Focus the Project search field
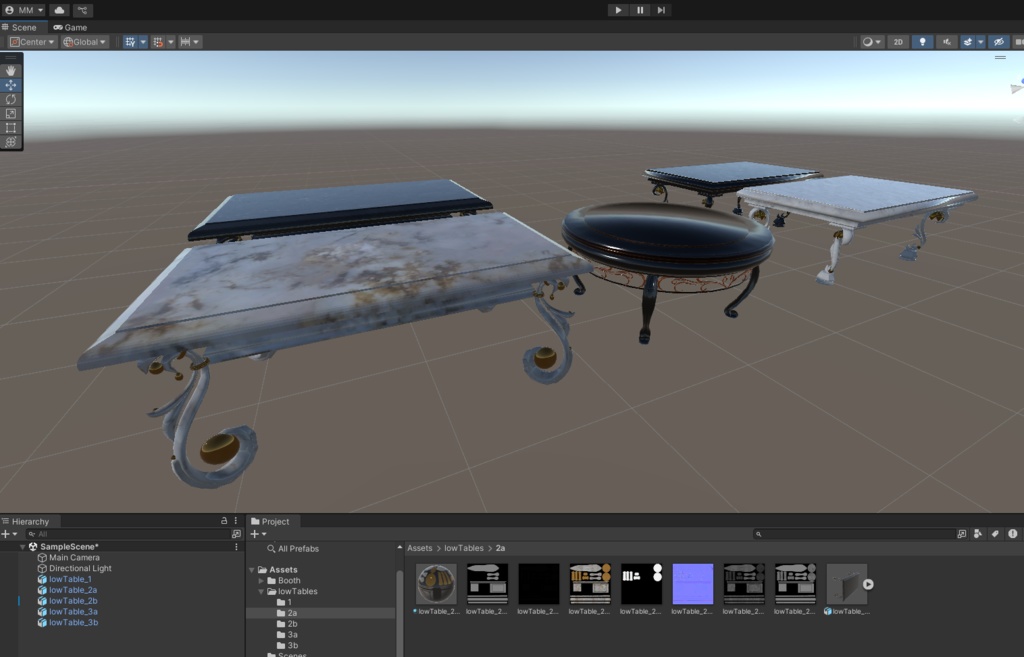1024x657 pixels. (854, 534)
